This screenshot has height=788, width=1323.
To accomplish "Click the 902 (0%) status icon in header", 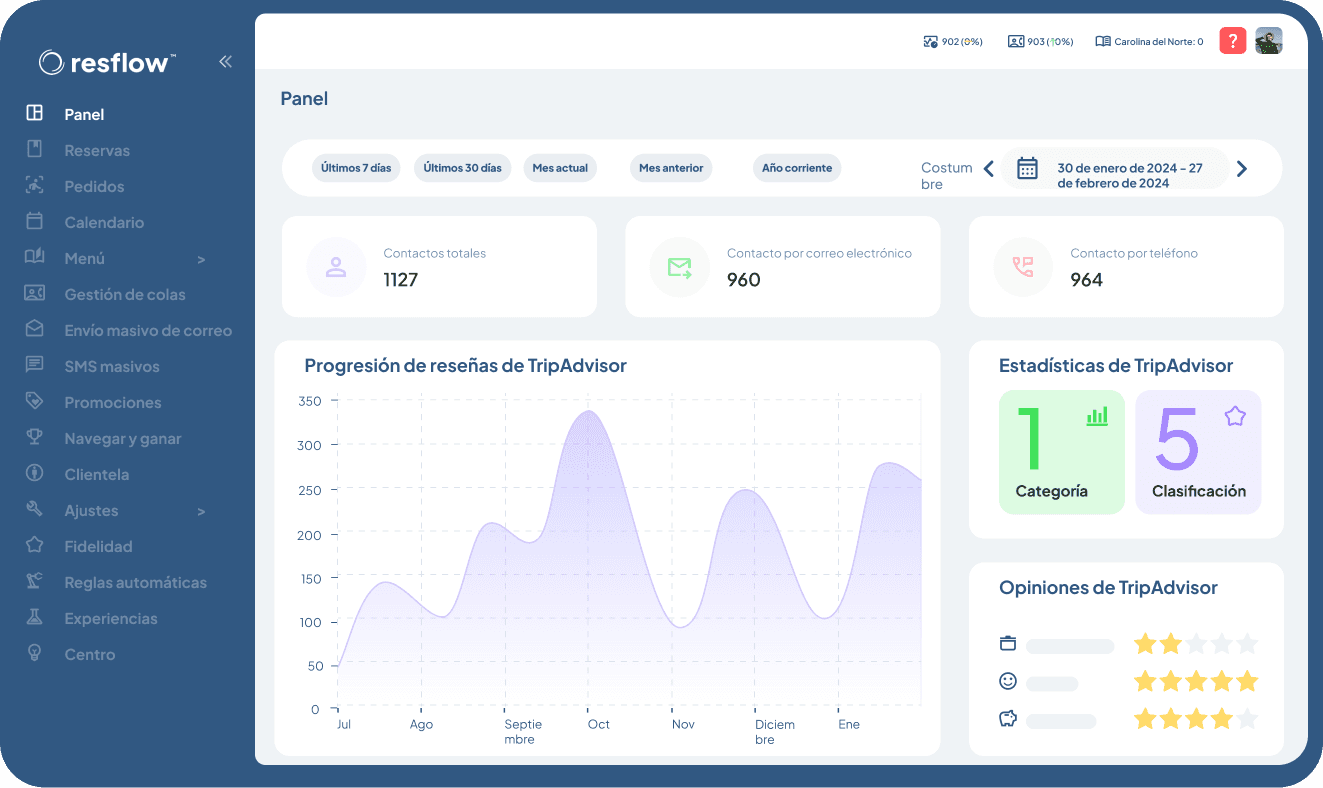I will point(931,42).
